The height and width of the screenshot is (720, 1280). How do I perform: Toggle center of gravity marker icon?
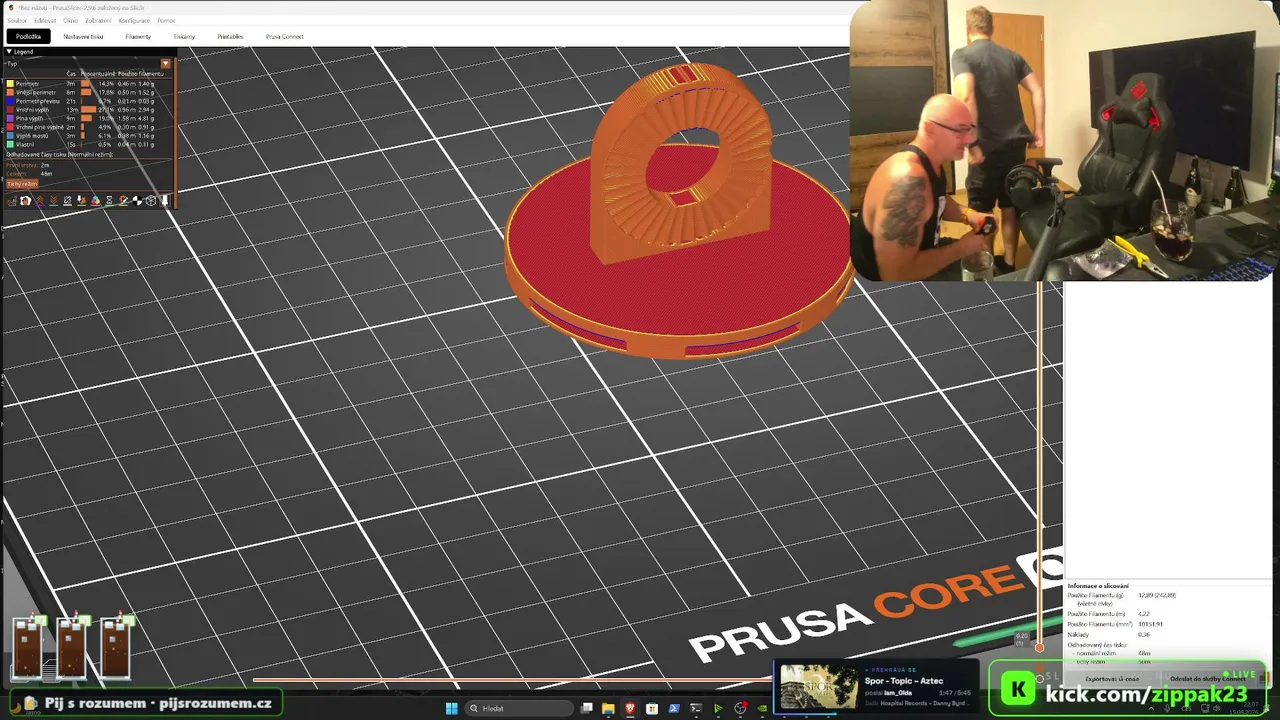pos(138,201)
